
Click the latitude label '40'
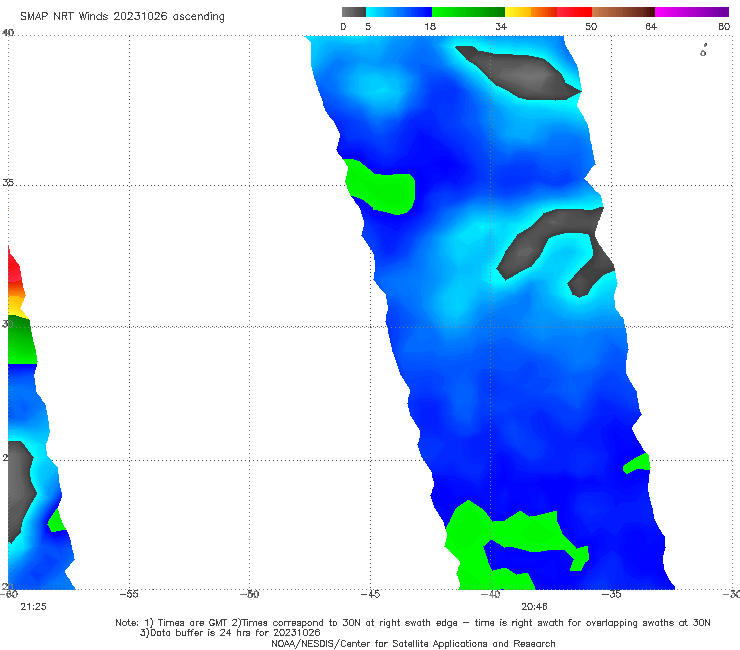[x=8, y=33]
